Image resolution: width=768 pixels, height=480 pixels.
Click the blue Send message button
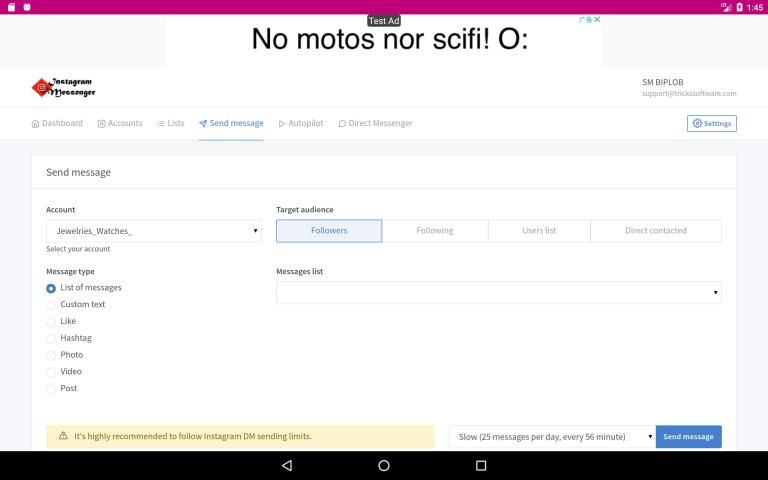pos(688,437)
